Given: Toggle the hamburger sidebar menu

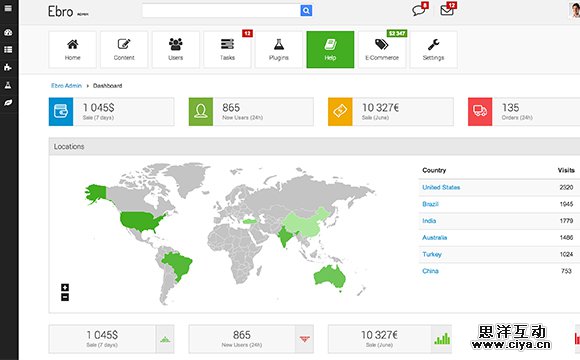Looking at the screenshot, I should 8,8.
